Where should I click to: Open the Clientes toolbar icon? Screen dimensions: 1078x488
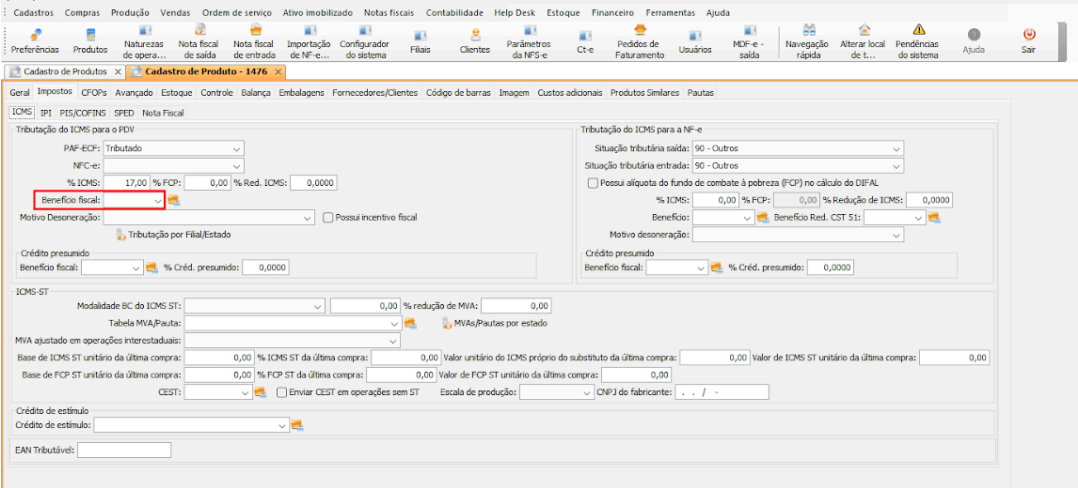[x=474, y=40]
